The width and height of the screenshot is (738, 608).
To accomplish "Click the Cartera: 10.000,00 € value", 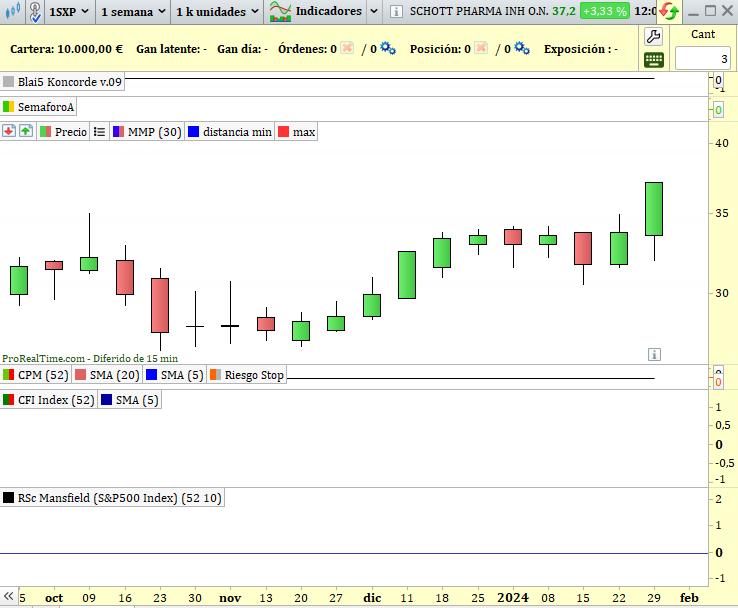I will pos(66,49).
